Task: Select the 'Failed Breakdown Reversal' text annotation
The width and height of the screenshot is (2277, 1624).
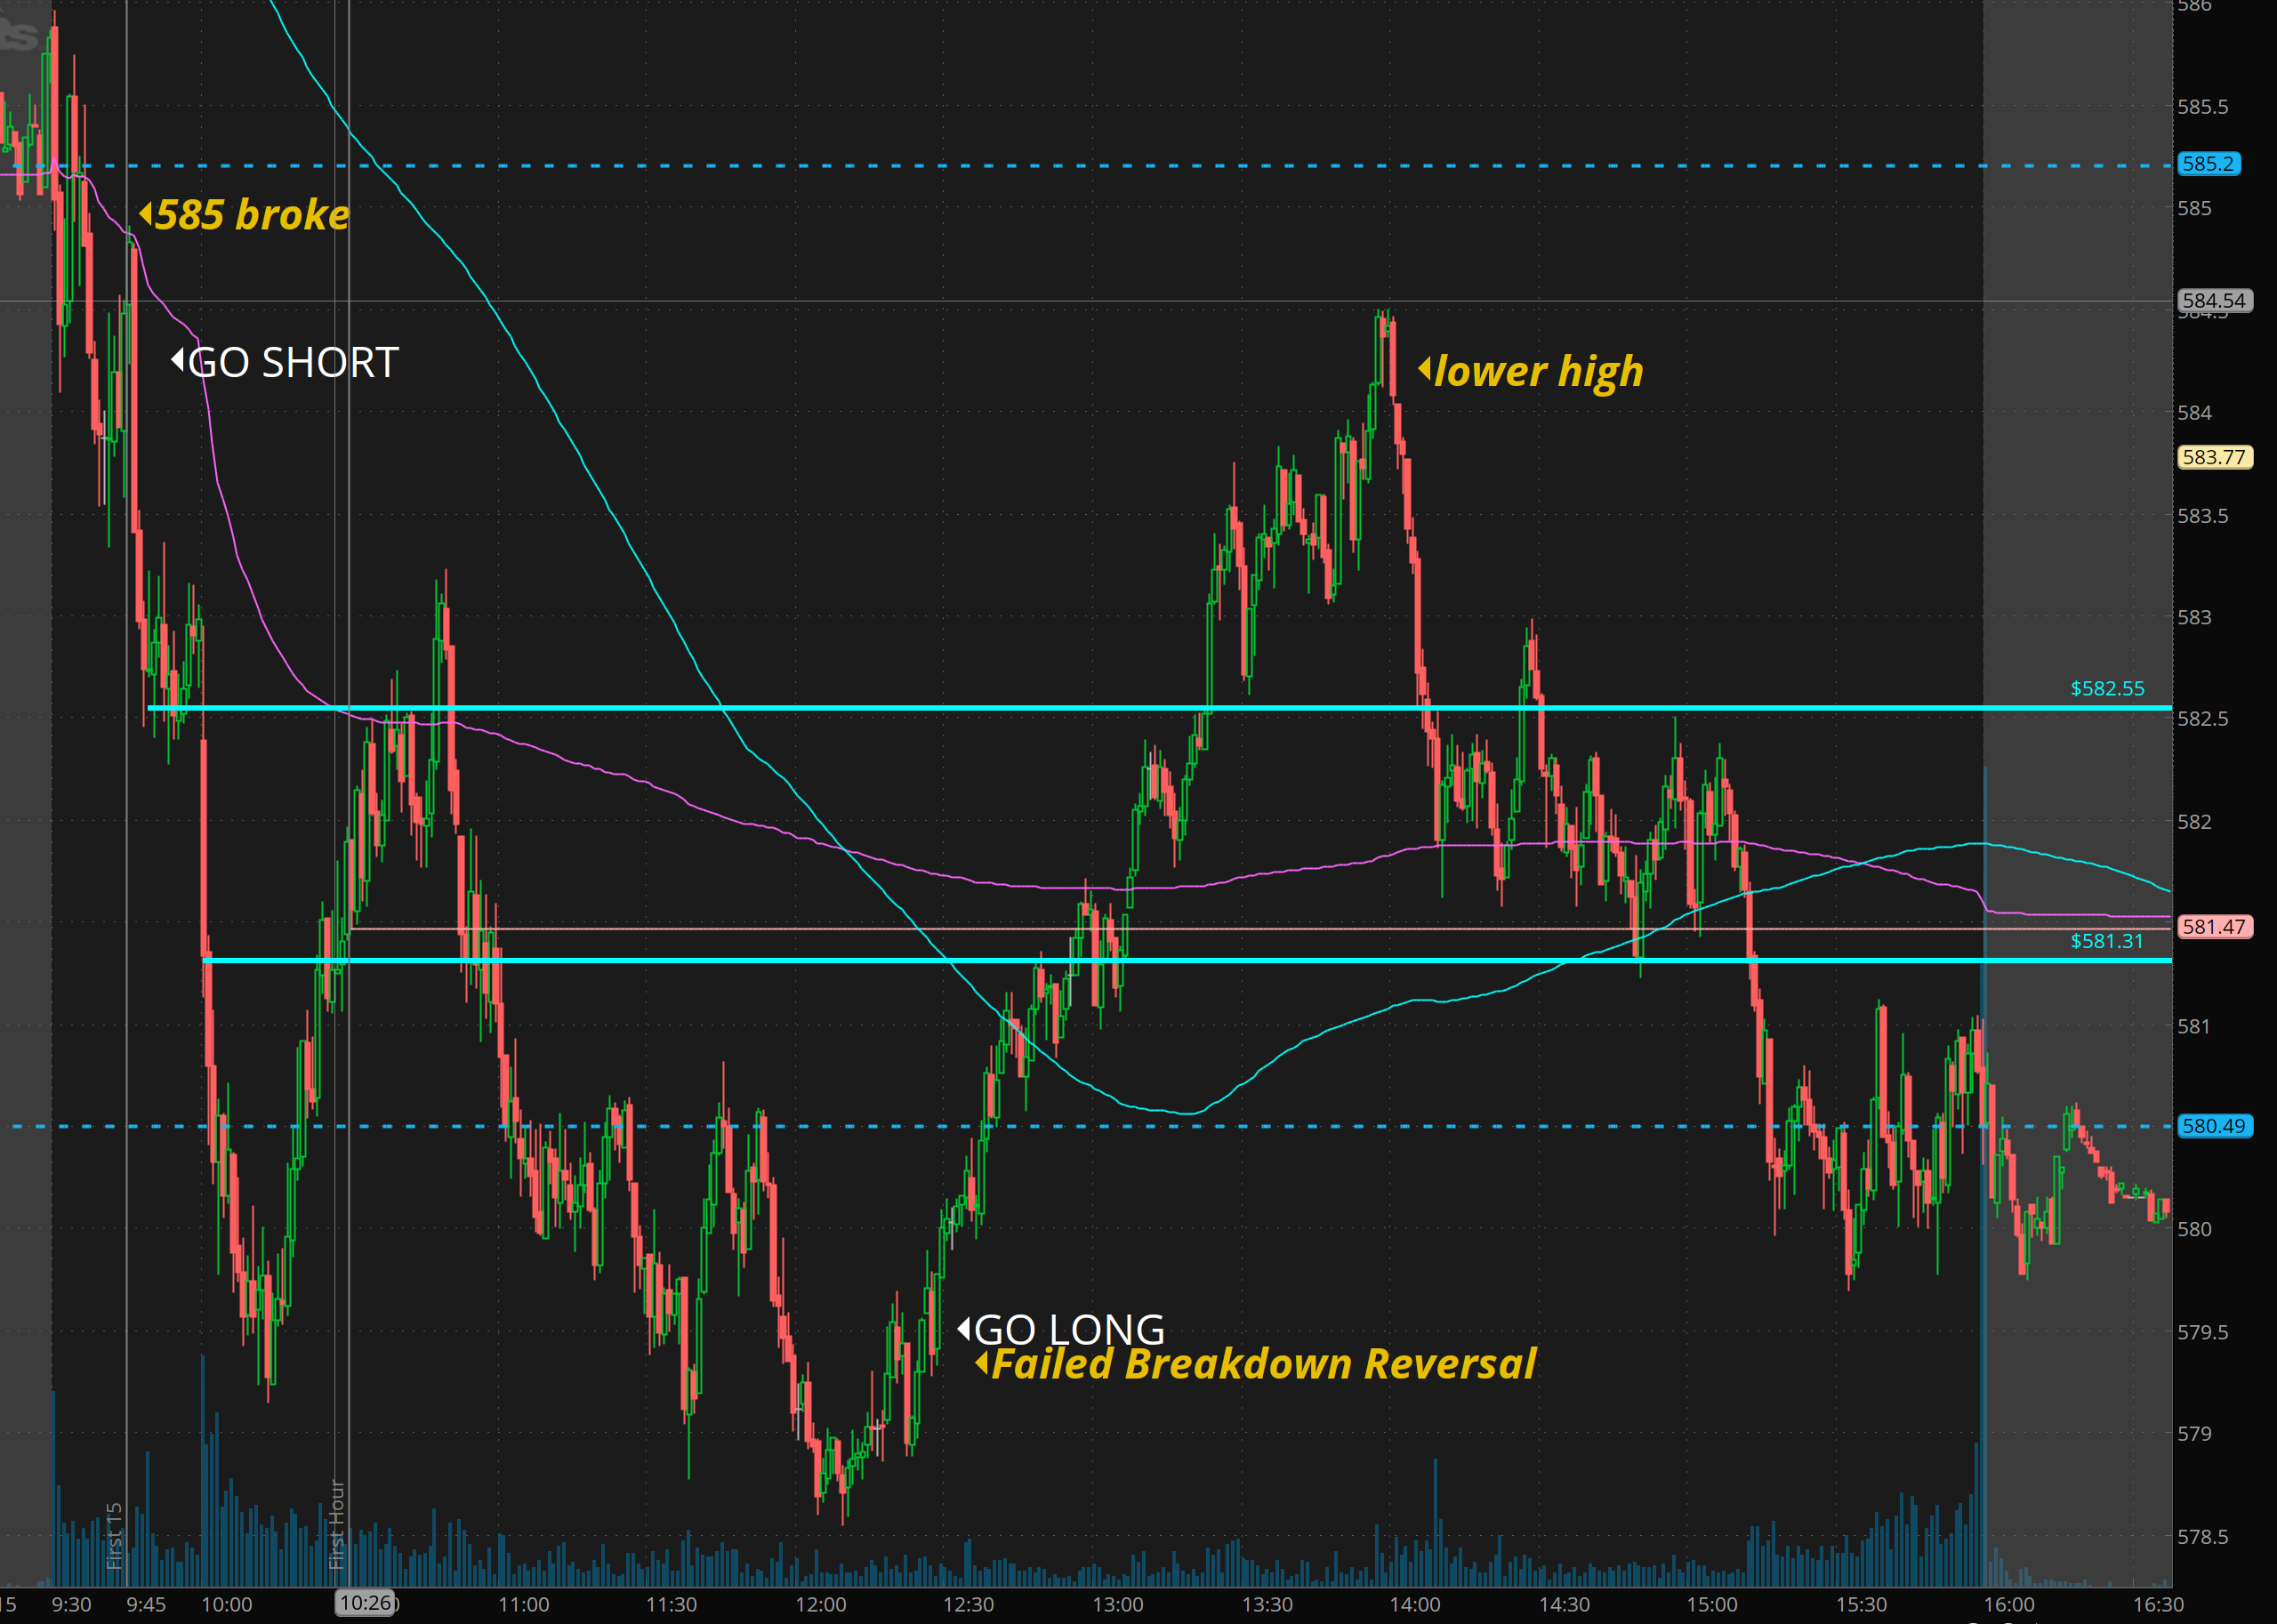Action: point(1263,1363)
